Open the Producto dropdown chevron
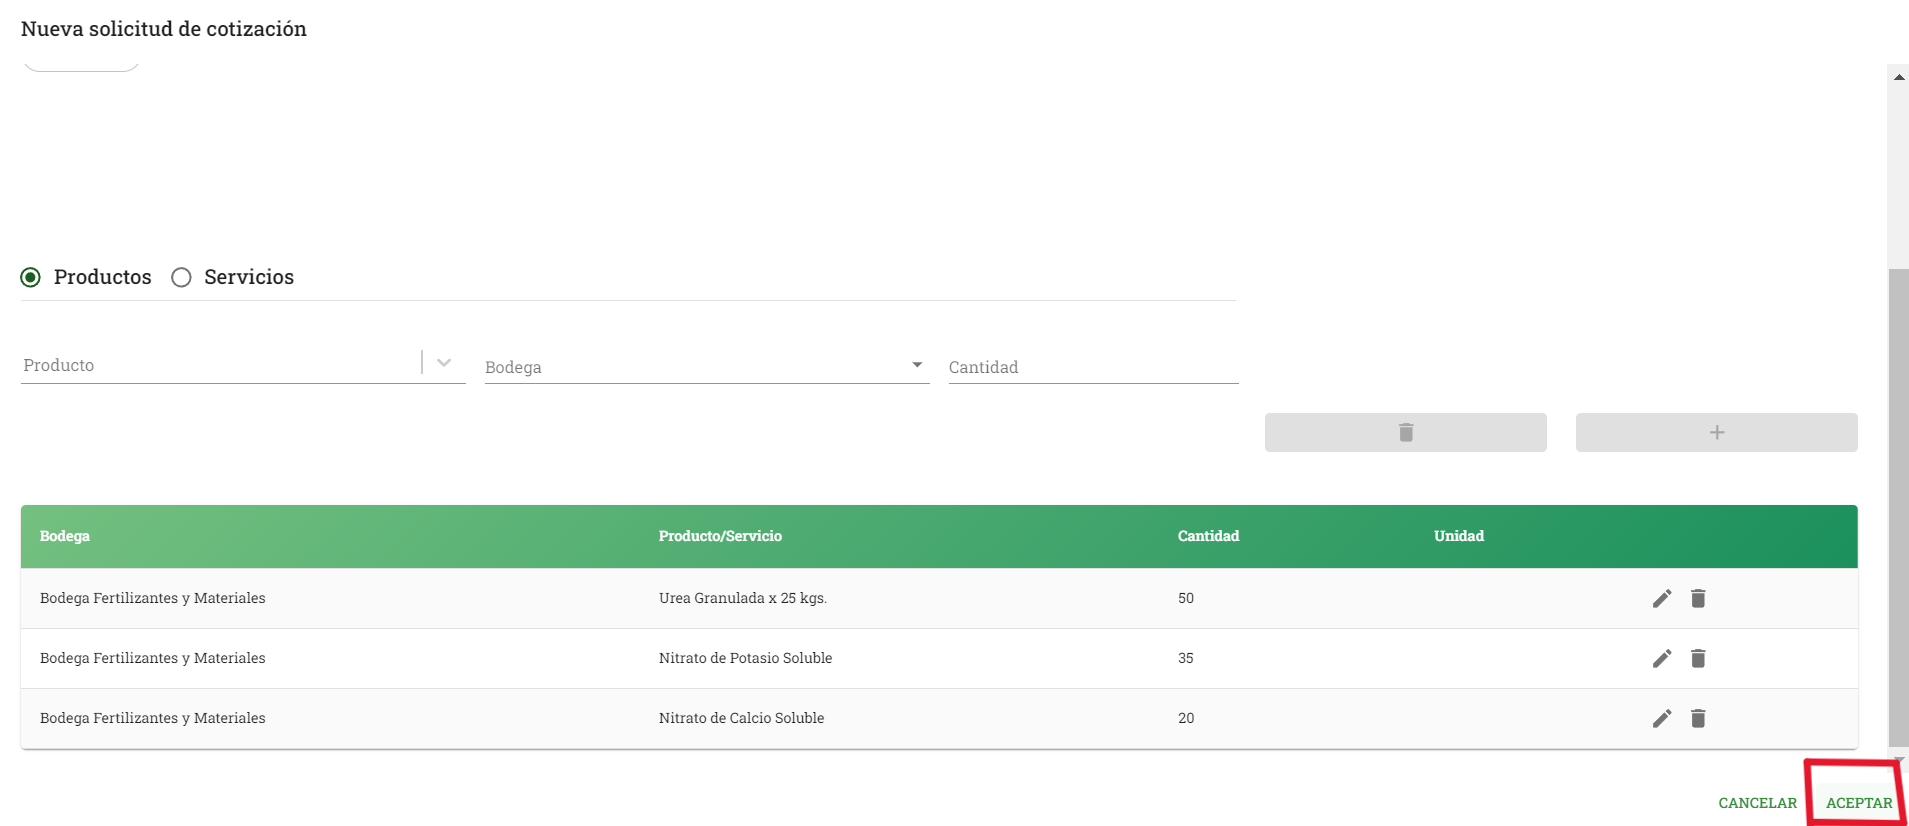 (444, 363)
